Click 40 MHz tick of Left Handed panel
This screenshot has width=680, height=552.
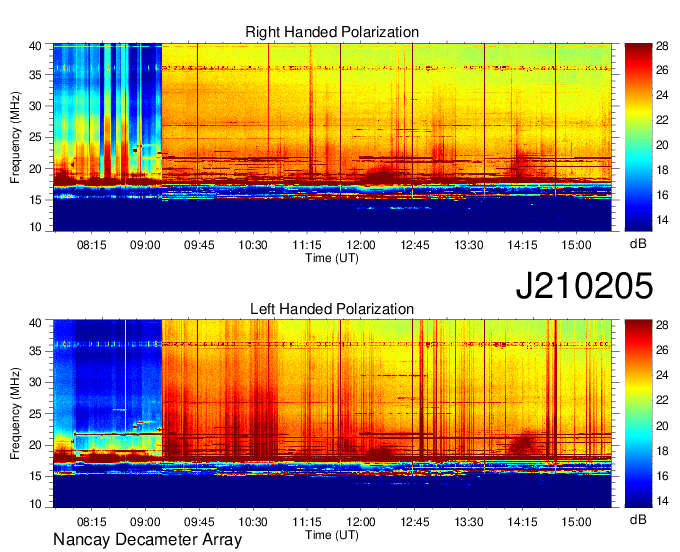[35, 323]
